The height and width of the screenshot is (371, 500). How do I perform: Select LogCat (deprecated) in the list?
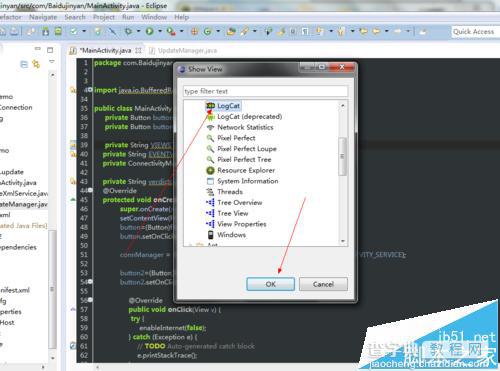click(x=250, y=117)
